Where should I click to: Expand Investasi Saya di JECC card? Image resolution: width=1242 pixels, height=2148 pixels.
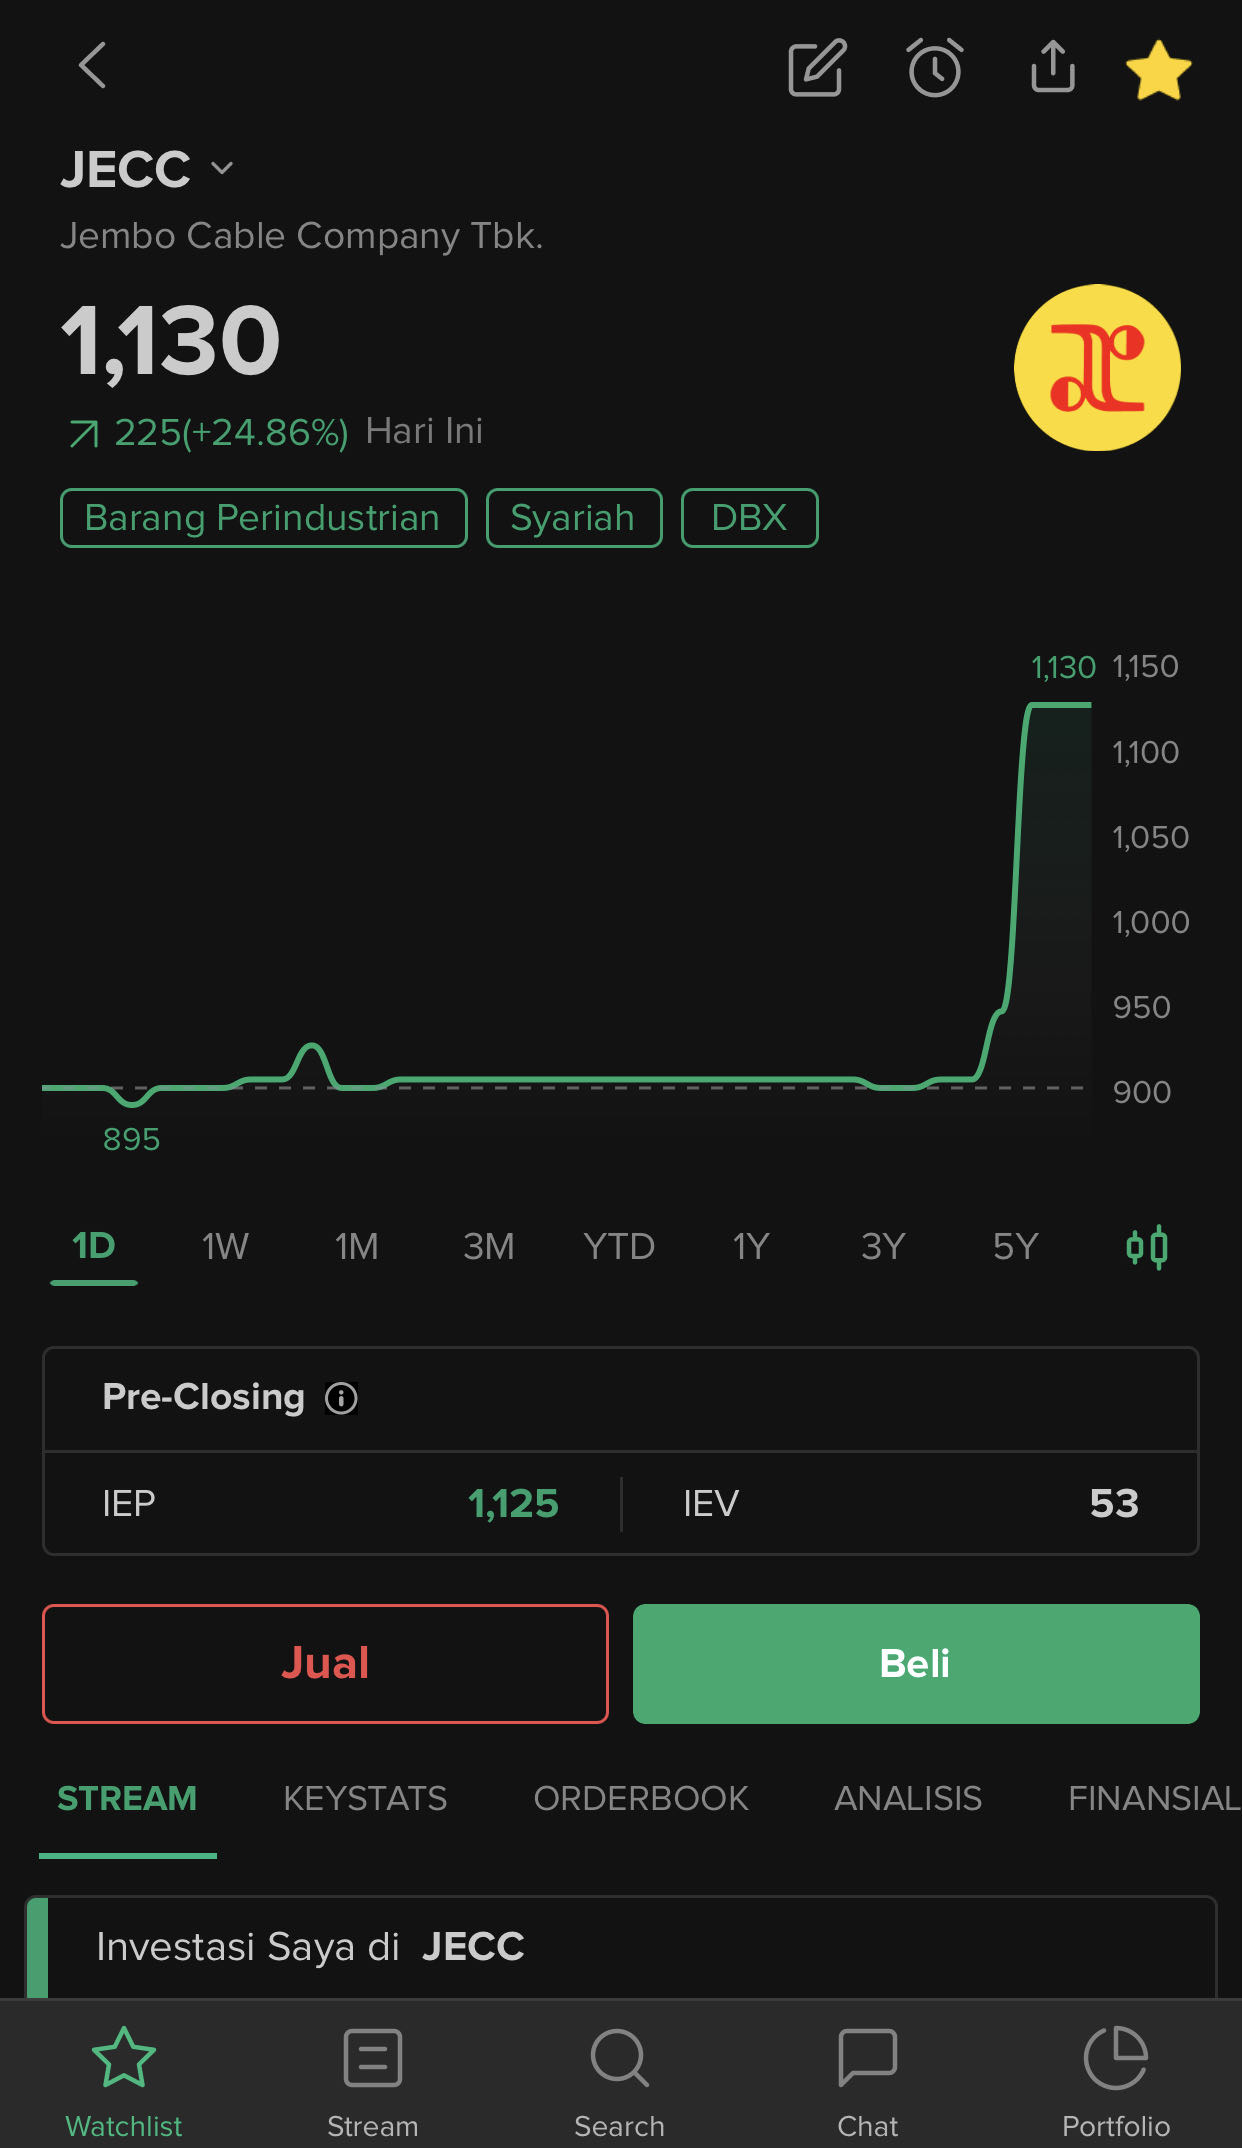point(620,1947)
